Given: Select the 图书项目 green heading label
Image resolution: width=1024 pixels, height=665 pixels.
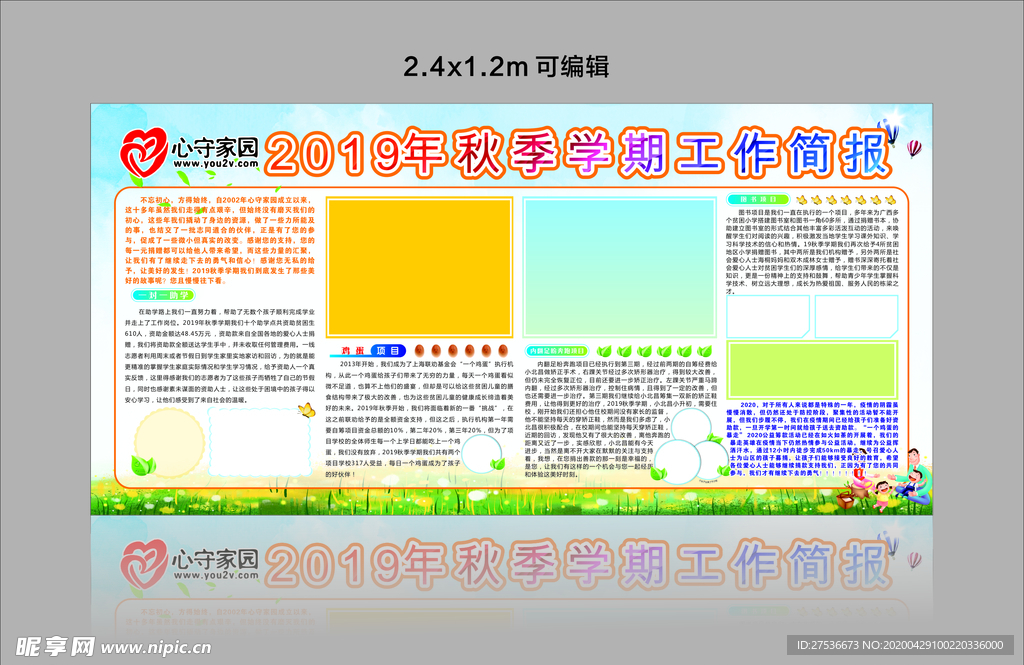Looking at the screenshot, I should pos(759,200).
